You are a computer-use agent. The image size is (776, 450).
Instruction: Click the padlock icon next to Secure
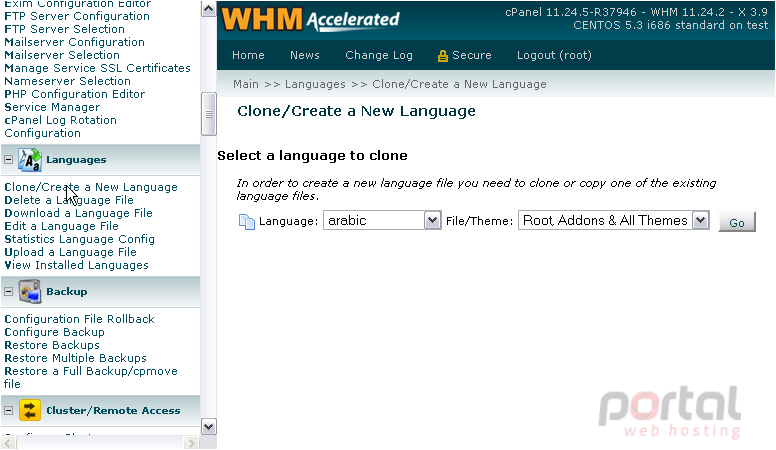(442, 56)
